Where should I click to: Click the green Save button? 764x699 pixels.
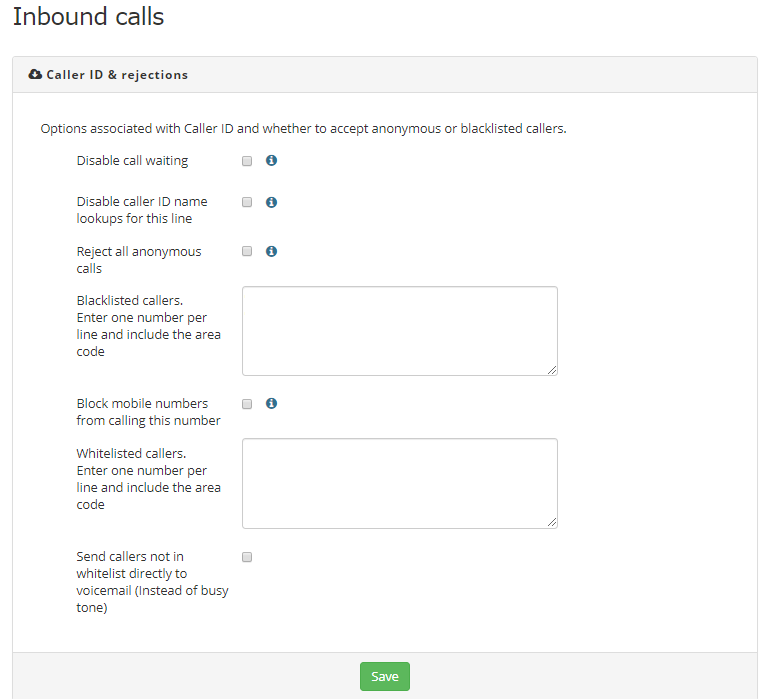coord(385,676)
